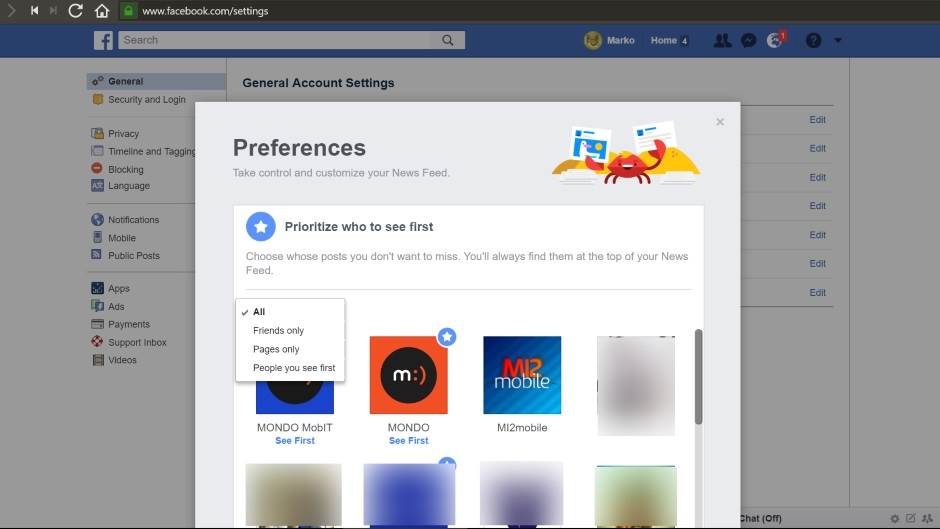The height and width of the screenshot is (529, 940).
Task: Open the Messenger messages icon
Action: click(x=748, y=41)
